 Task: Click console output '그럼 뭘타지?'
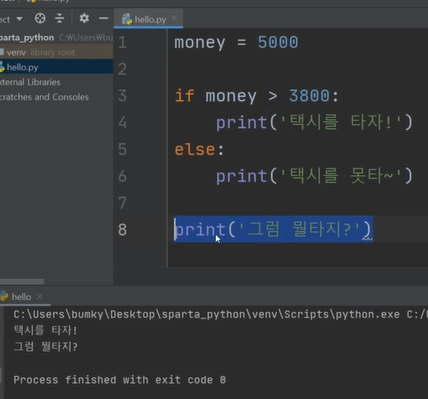(45, 347)
